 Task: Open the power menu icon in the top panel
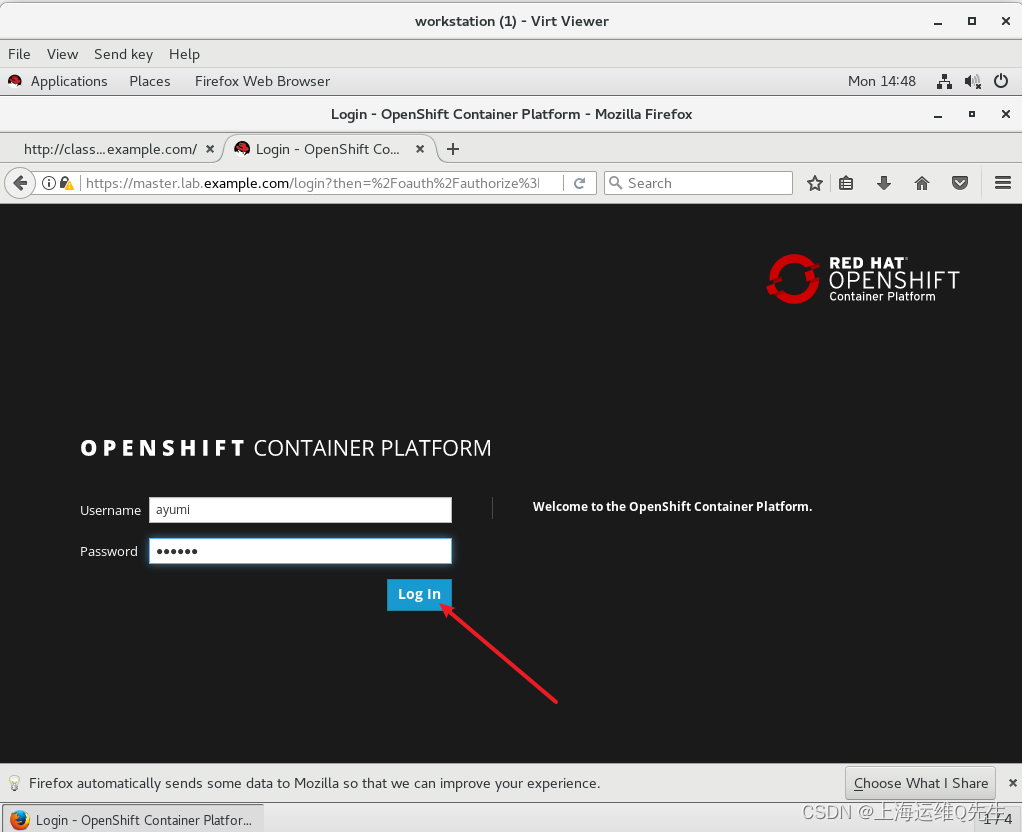click(1001, 82)
